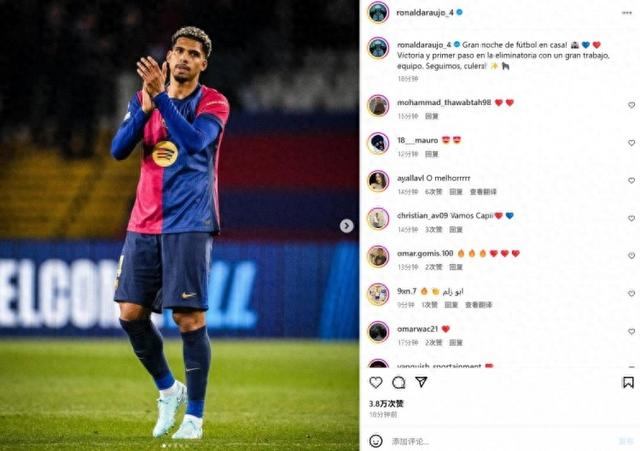The height and width of the screenshot is (451, 640).
Task: Reply to omarwac21's comment
Action: point(456,343)
